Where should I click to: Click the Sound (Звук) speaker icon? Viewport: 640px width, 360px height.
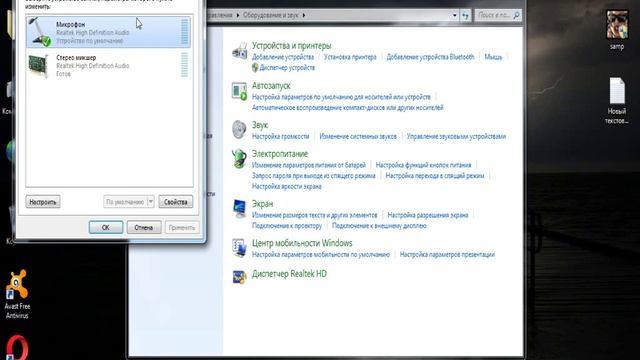click(x=239, y=129)
